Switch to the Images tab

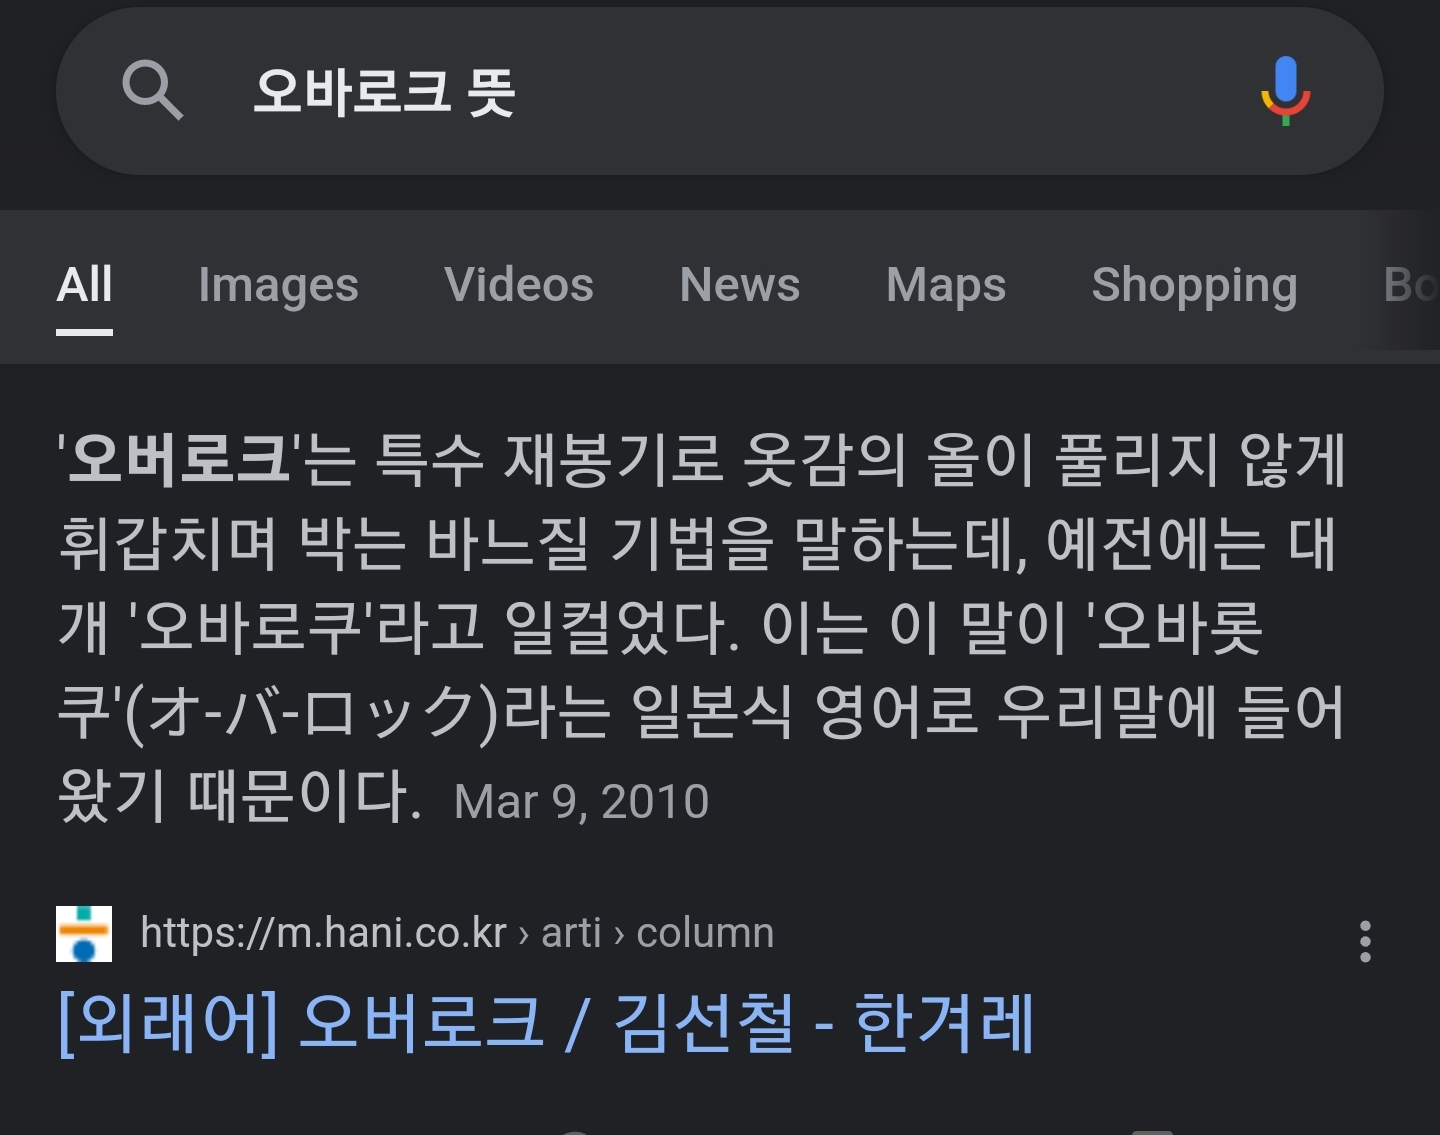click(278, 285)
